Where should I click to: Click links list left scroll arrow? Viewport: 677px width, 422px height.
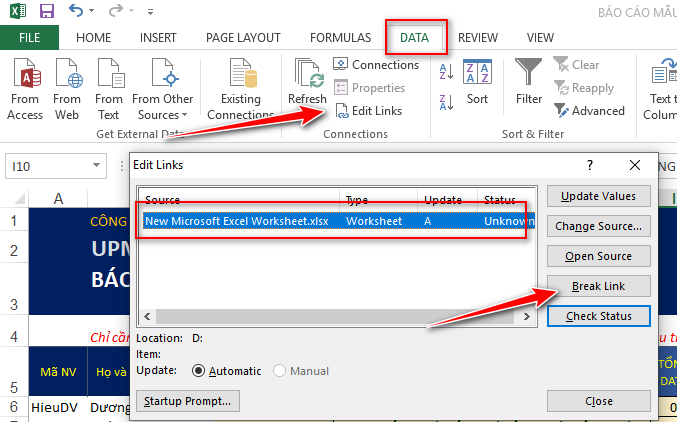147,317
